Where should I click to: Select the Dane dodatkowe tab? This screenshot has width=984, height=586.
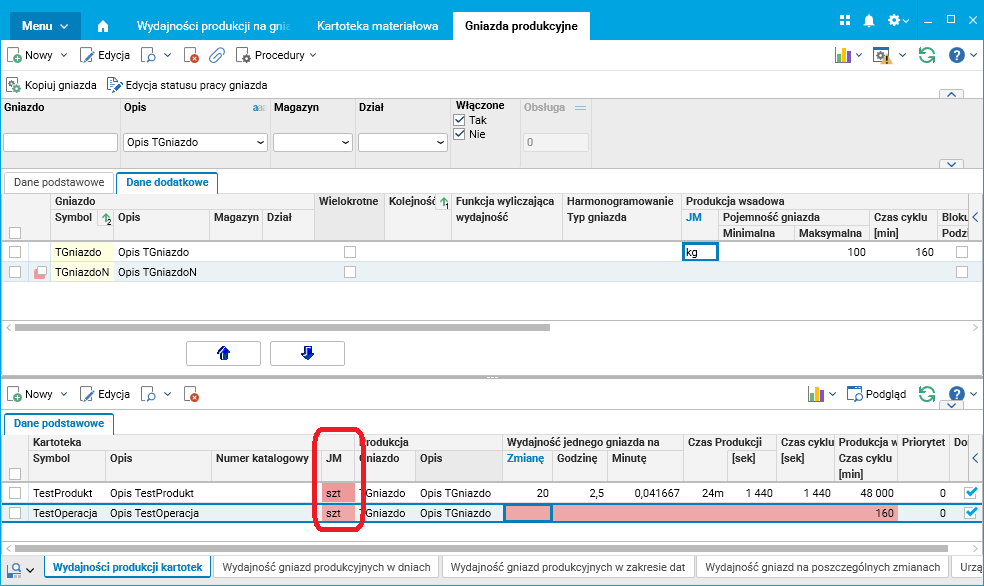pos(167,183)
